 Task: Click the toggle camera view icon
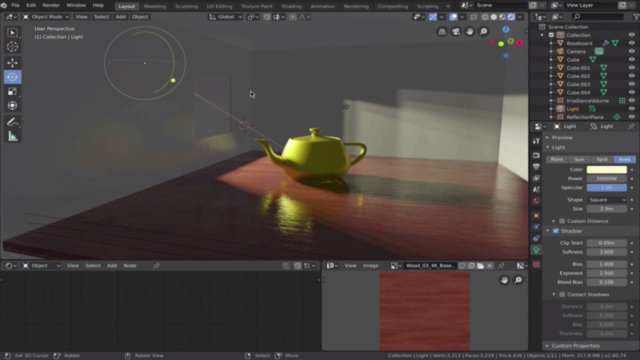(456, 31)
